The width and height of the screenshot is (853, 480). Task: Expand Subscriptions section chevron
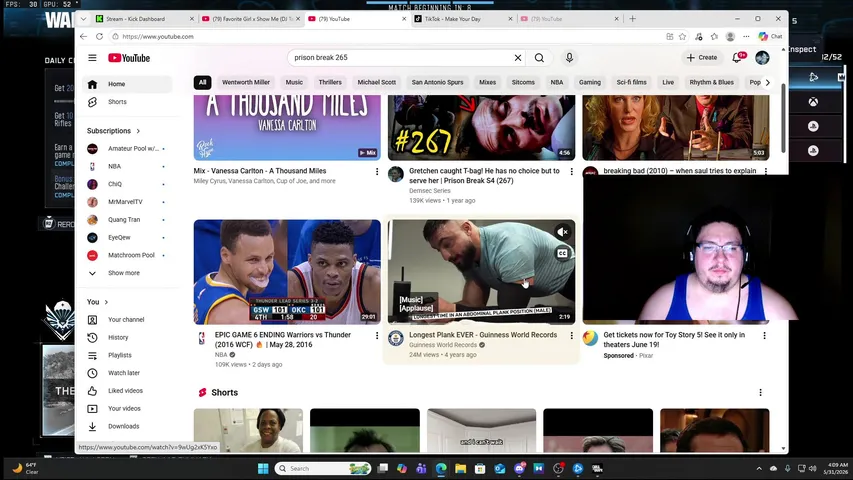(138, 131)
